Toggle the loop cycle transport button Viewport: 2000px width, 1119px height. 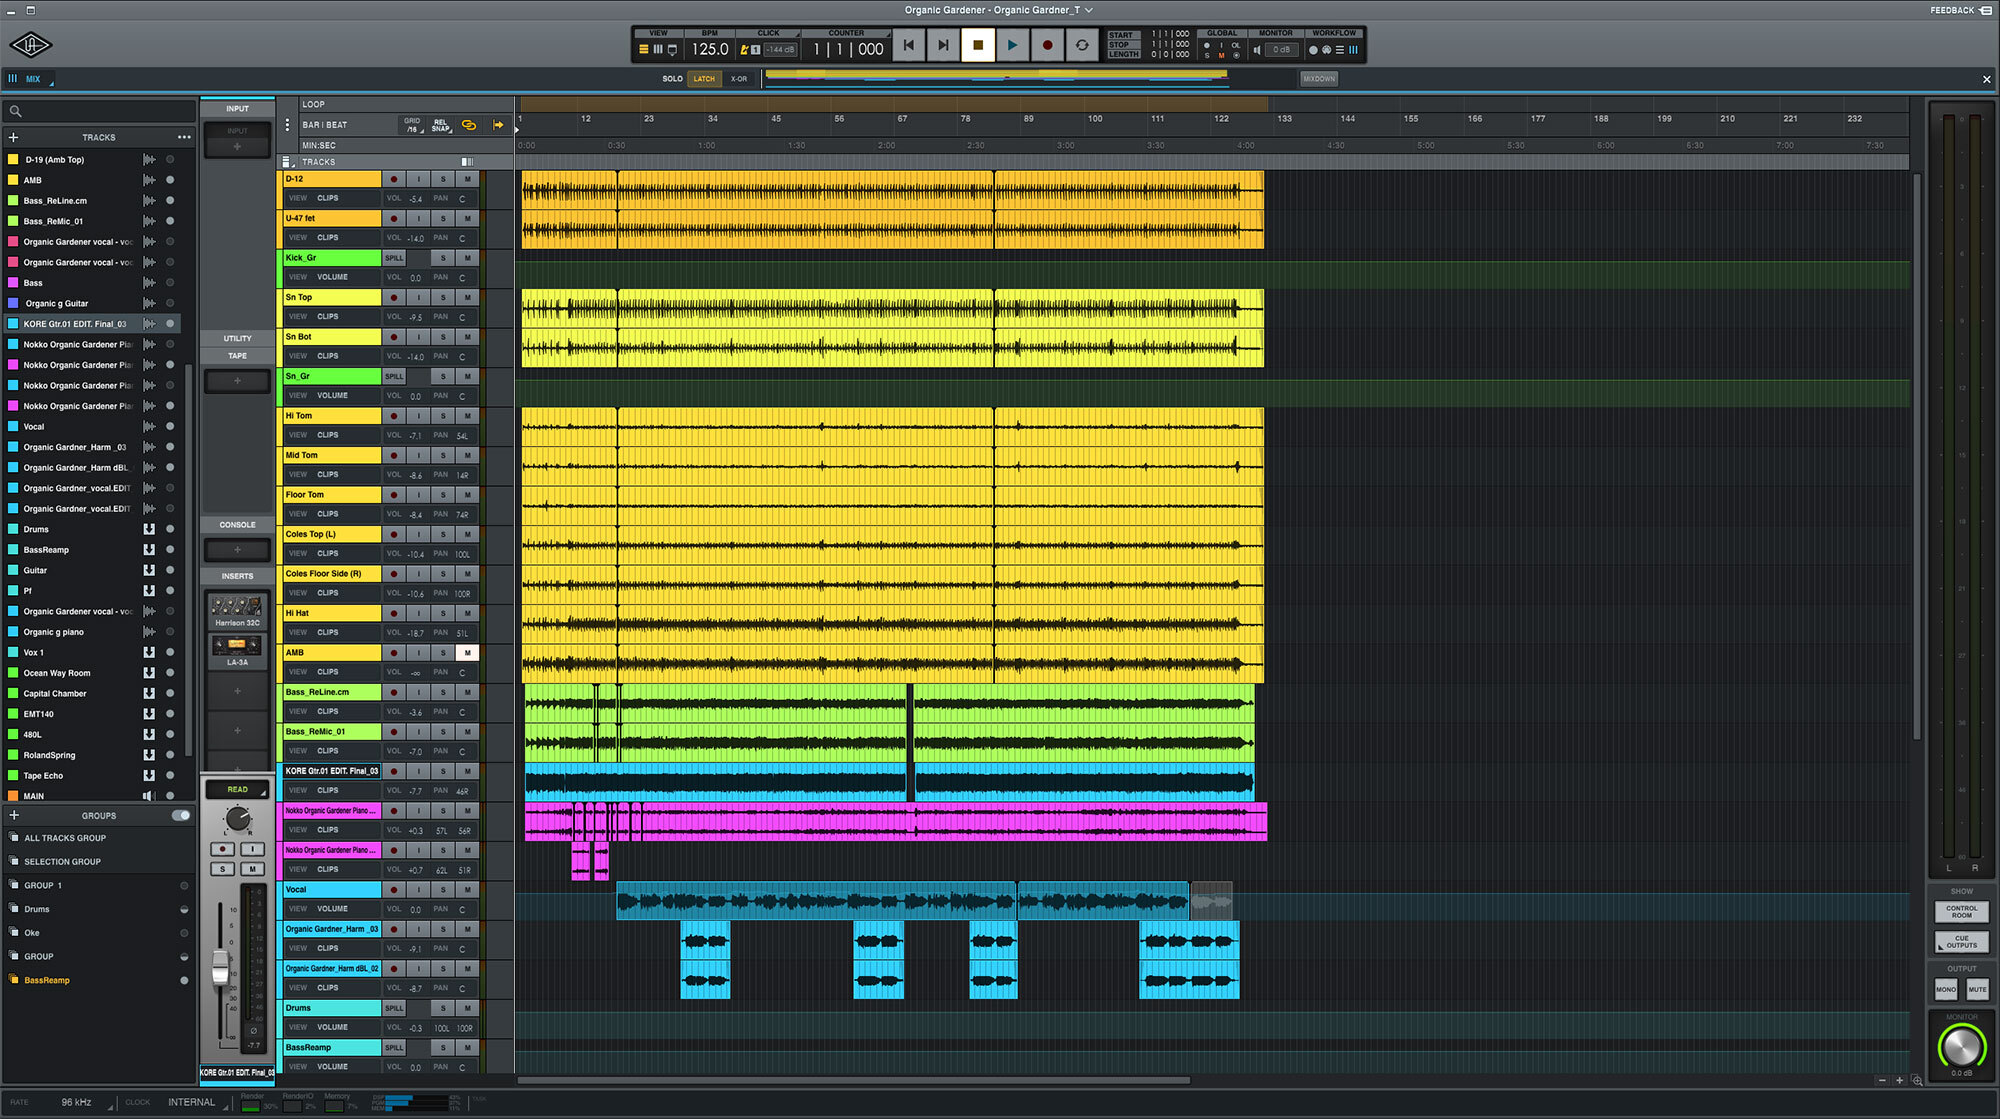(1081, 45)
